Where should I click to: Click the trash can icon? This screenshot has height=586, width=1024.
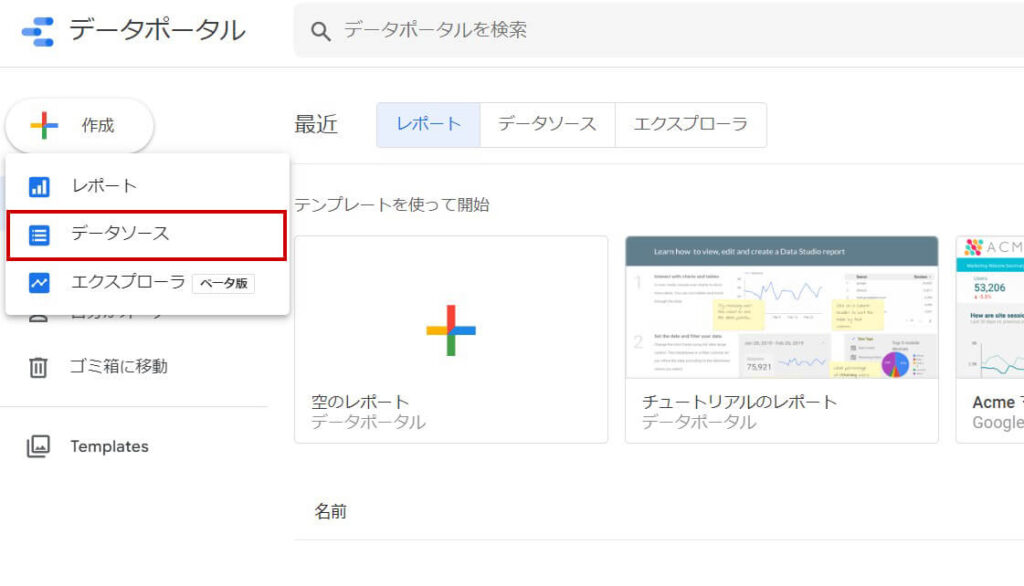click(38, 367)
